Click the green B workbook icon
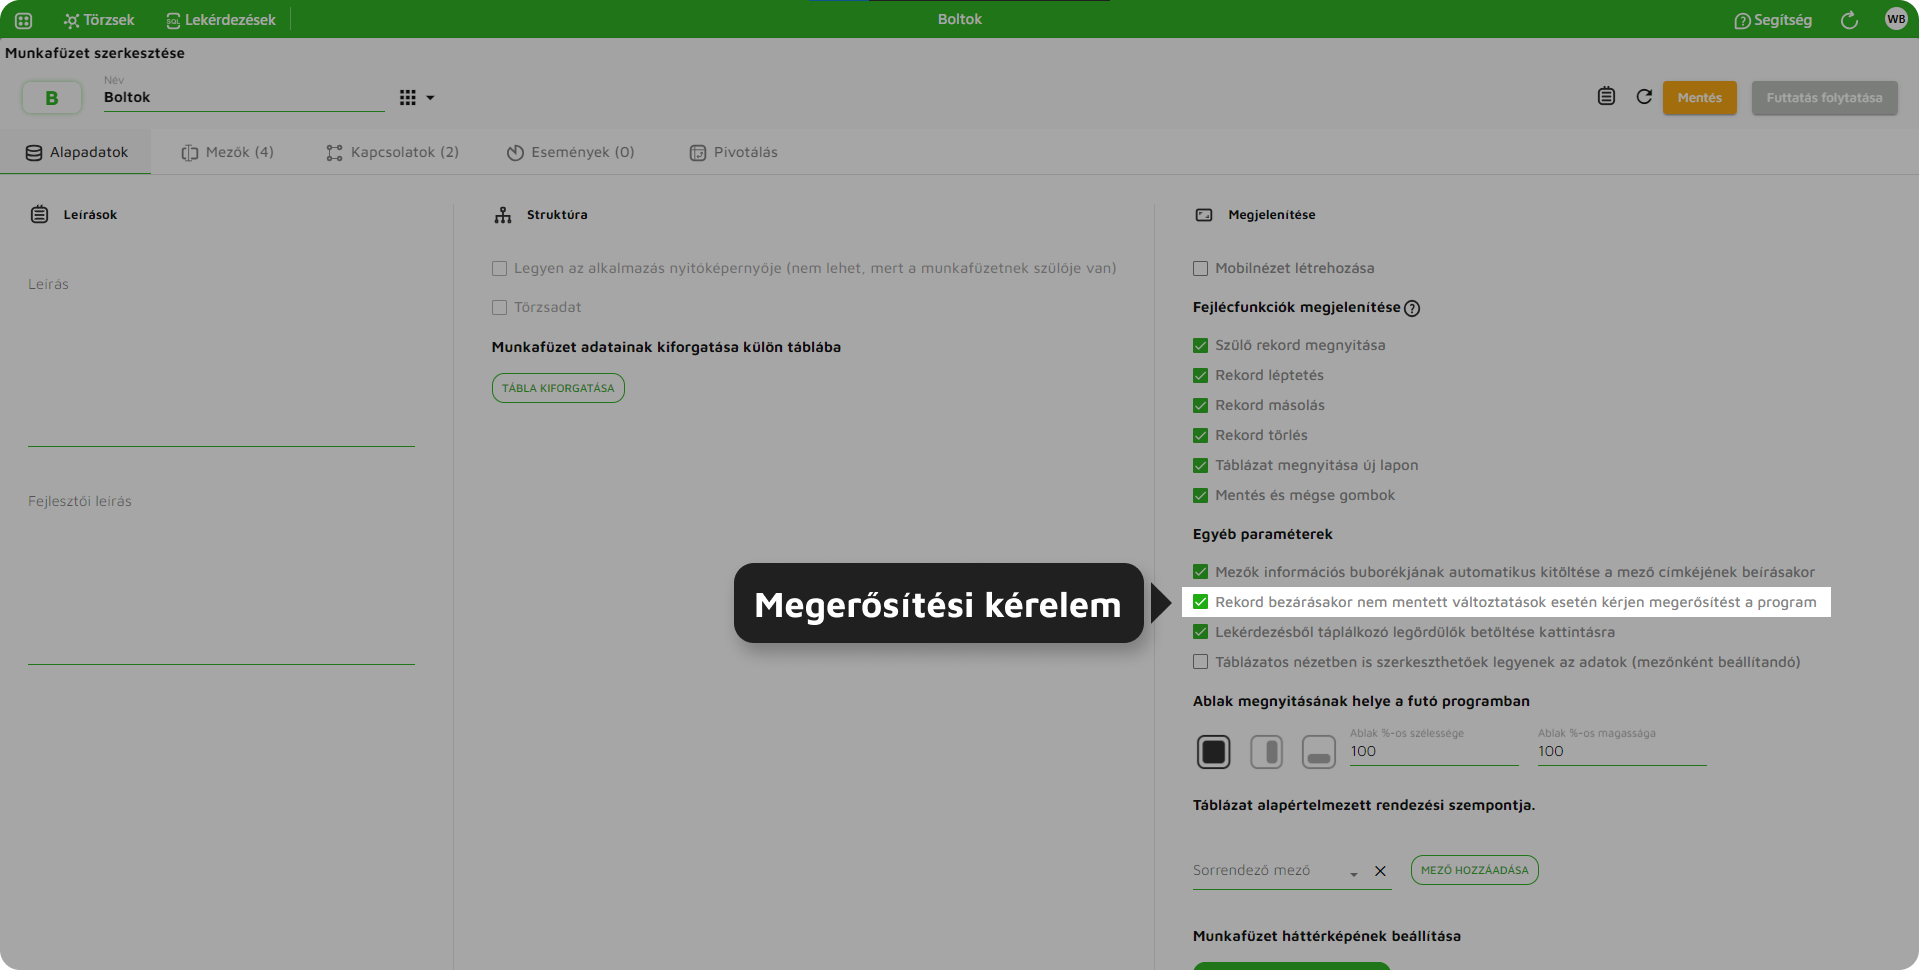The height and width of the screenshot is (970, 1919). tap(52, 98)
